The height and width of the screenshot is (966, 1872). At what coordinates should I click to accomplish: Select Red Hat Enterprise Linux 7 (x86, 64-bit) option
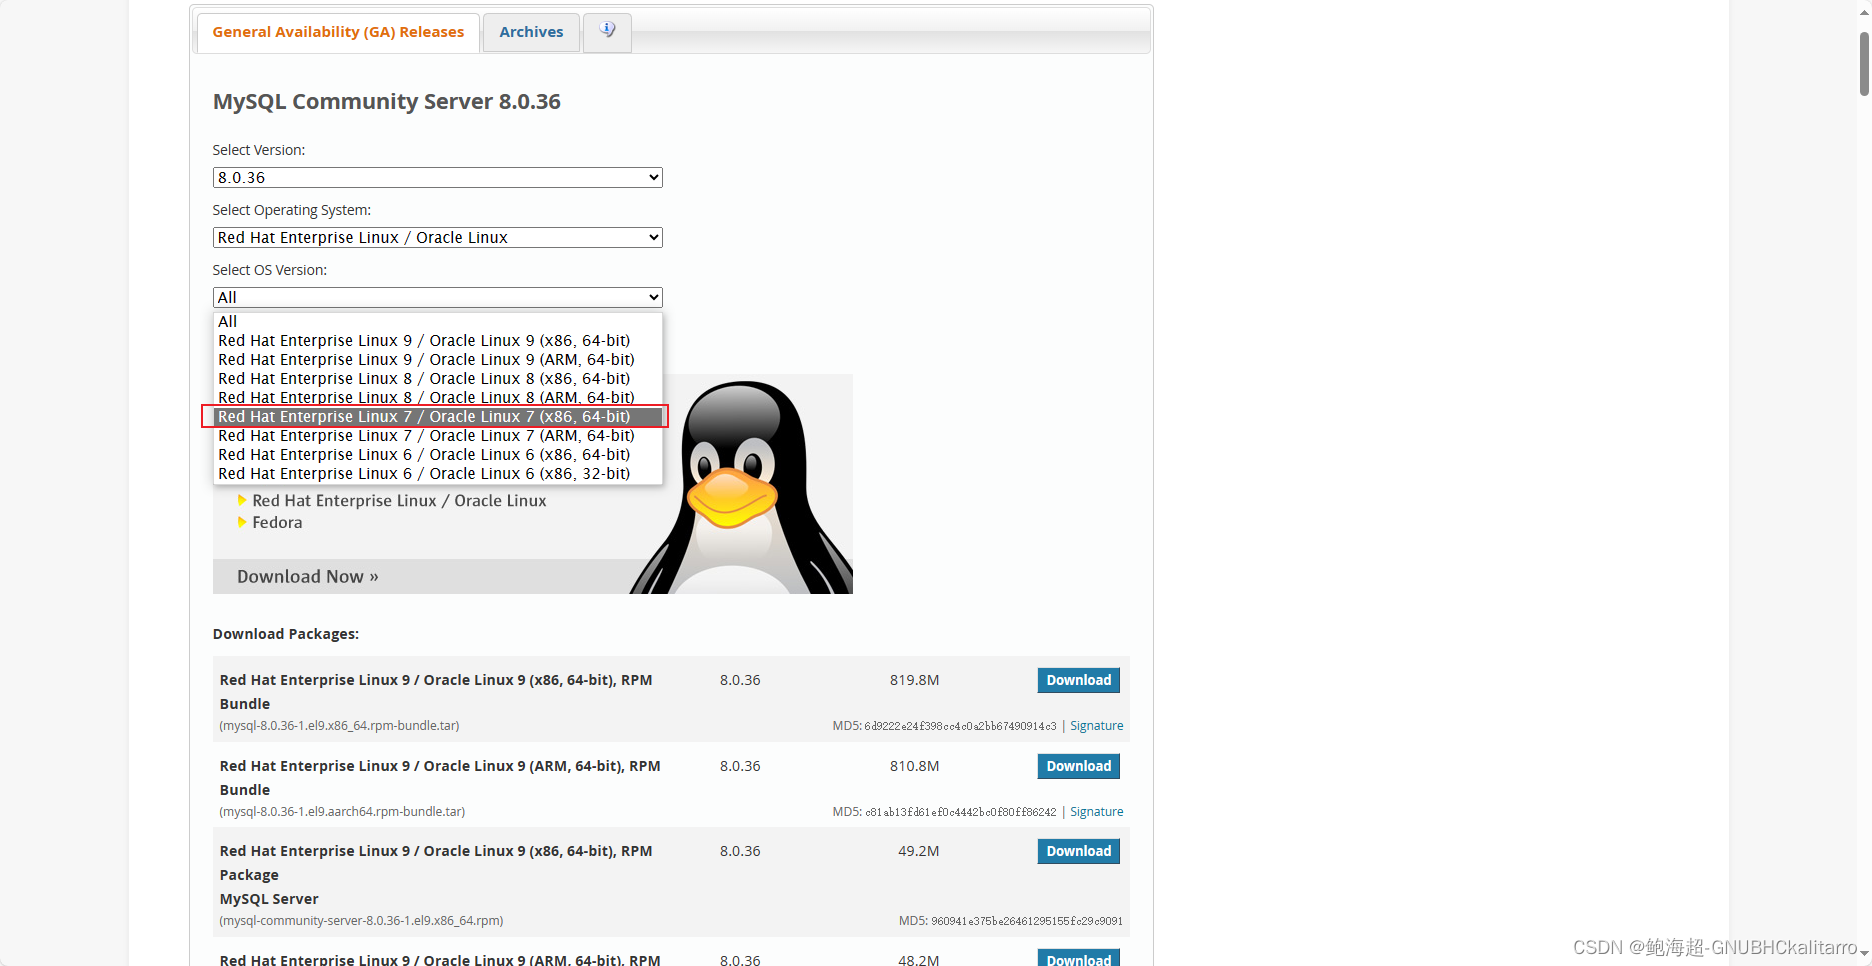coord(437,416)
